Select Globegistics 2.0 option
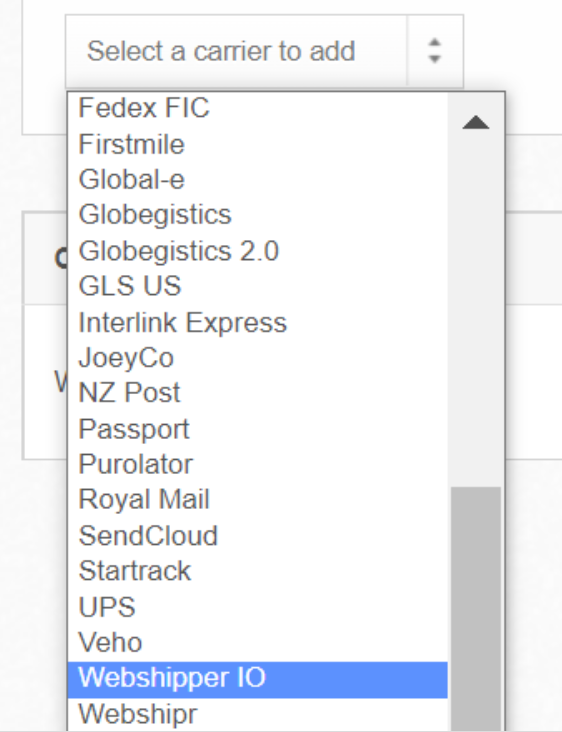The width and height of the screenshot is (562, 732). (x=258, y=251)
